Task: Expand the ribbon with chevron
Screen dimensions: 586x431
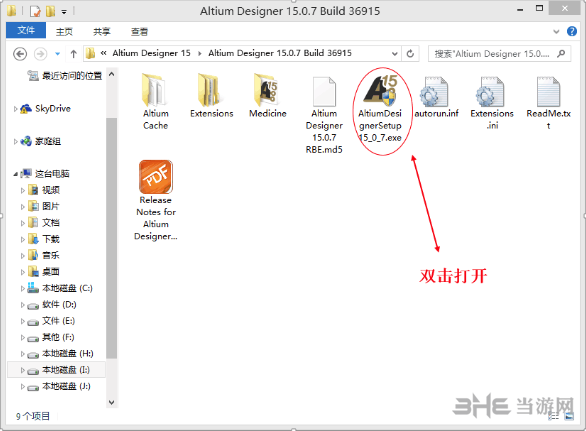Action: coord(556,31)
